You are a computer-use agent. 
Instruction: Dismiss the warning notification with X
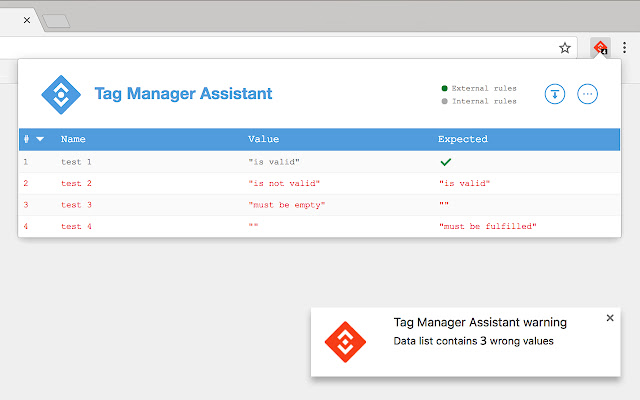(610, 318)
